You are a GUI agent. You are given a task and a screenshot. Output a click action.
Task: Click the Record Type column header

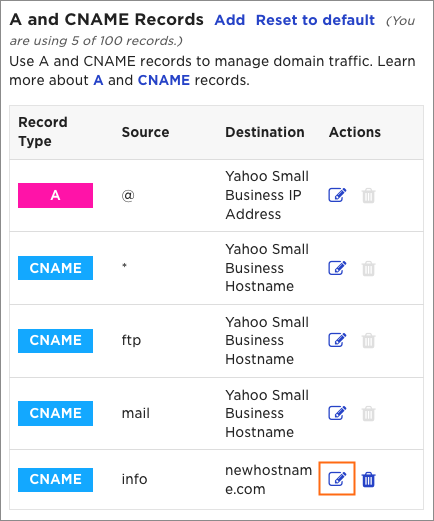point(43,132)
